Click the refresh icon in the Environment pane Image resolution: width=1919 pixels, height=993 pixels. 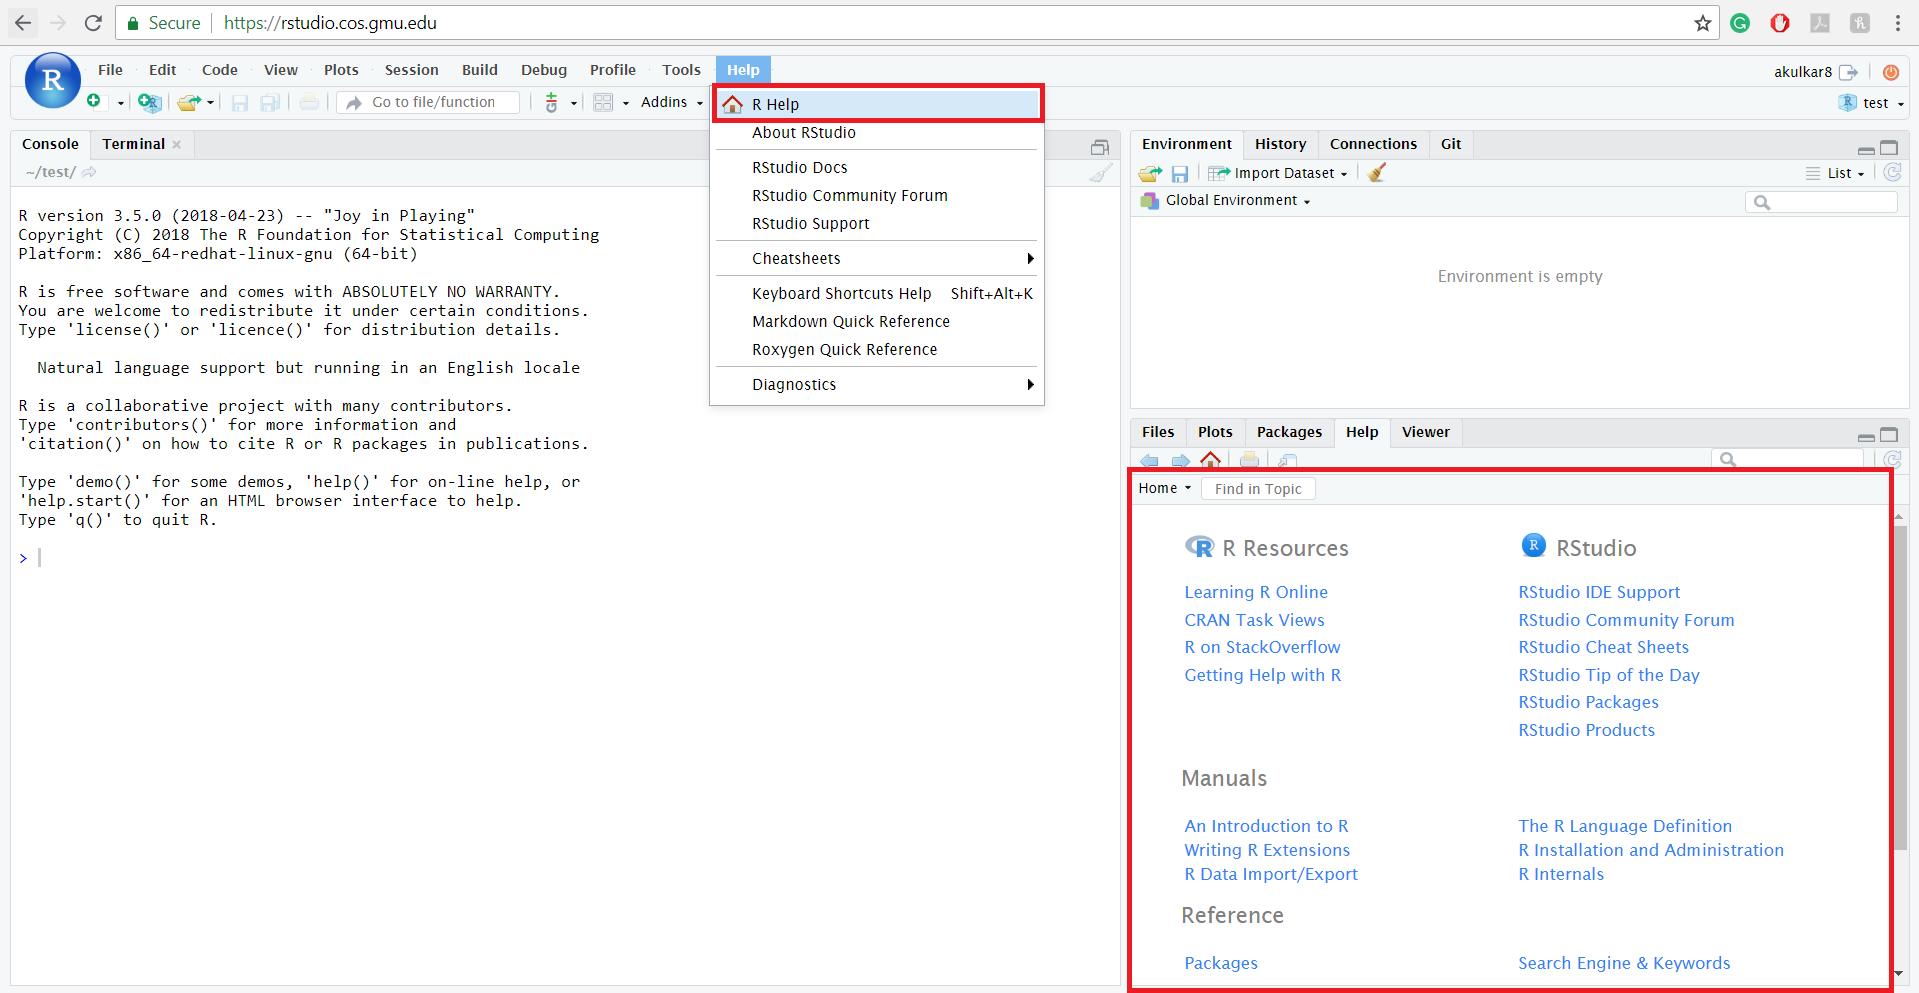(1892, 172)
